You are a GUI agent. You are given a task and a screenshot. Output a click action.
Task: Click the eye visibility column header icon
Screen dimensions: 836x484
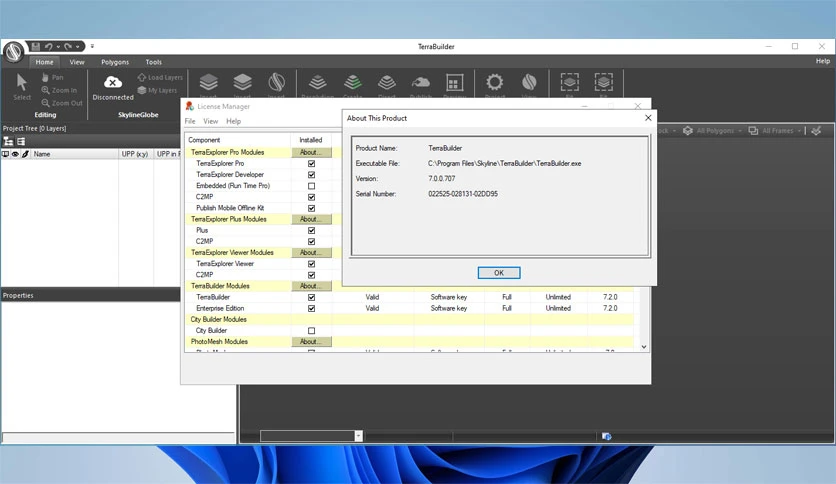tap(15, 154)
